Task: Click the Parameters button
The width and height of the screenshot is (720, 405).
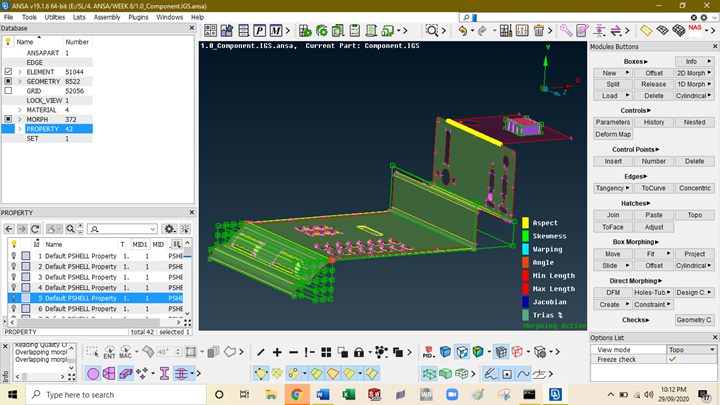Action: tap(613, 122)
